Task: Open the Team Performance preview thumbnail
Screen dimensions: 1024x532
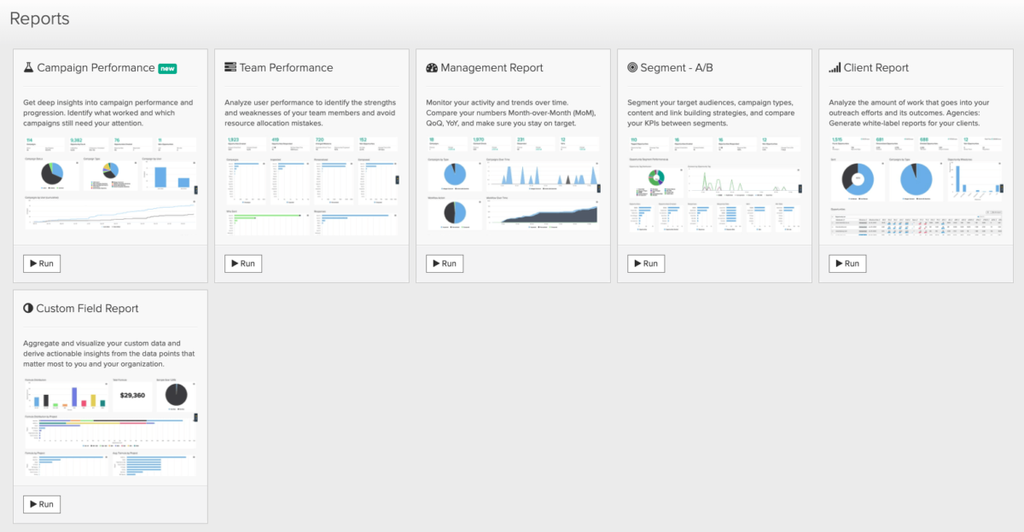Action: pos(312,186)
